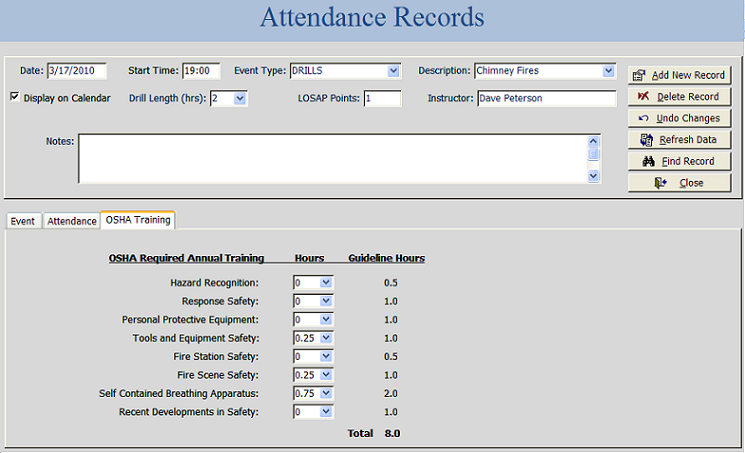The image size is (745, 453).
Task: Click the Instructor name field
Action: 545,98
